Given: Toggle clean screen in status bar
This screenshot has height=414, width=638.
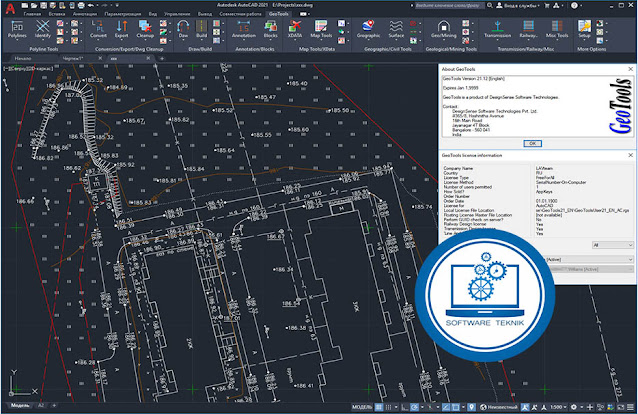Looking at the screenshot, I should tap(620, 407).
